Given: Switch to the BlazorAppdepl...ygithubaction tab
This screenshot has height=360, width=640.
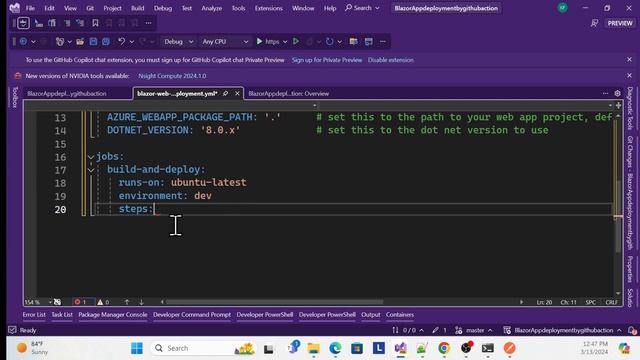Looking at the screenshot, I should (67, 93).
